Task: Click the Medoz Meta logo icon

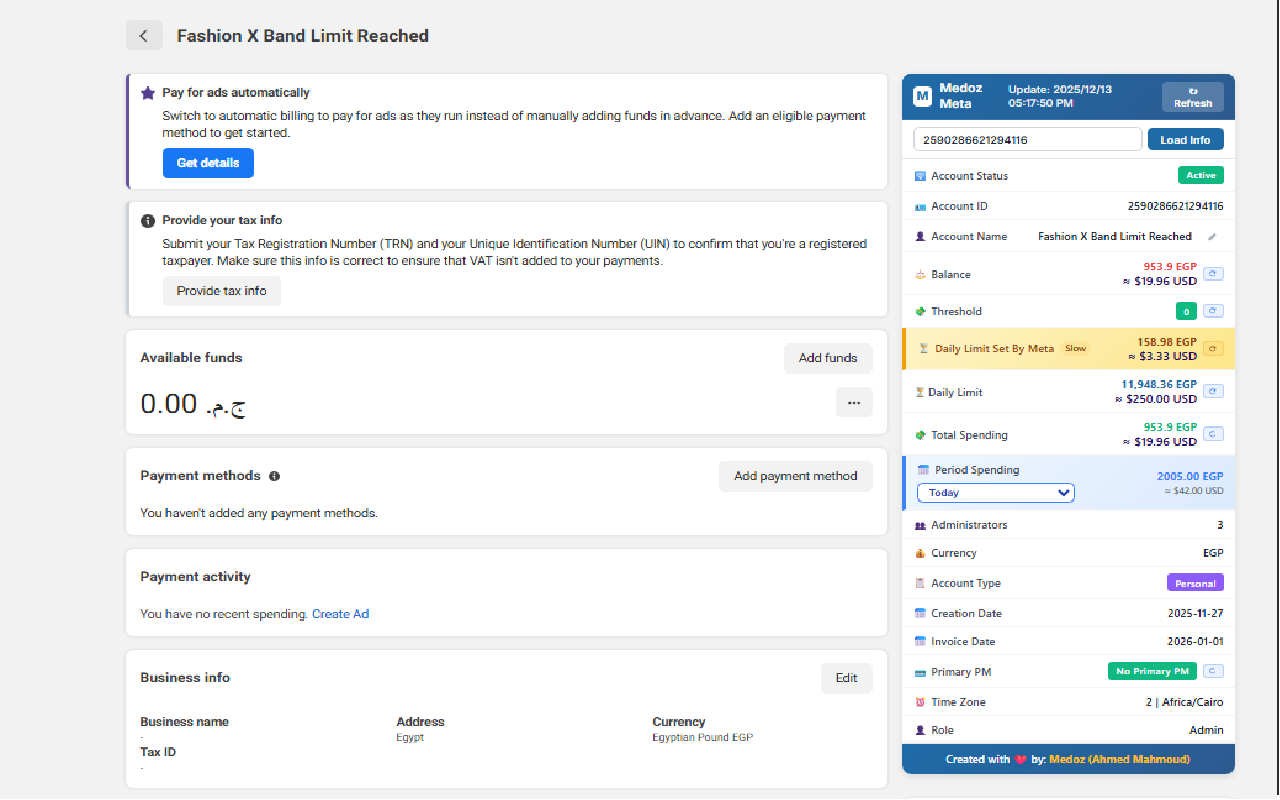Action: pos(922,96)
